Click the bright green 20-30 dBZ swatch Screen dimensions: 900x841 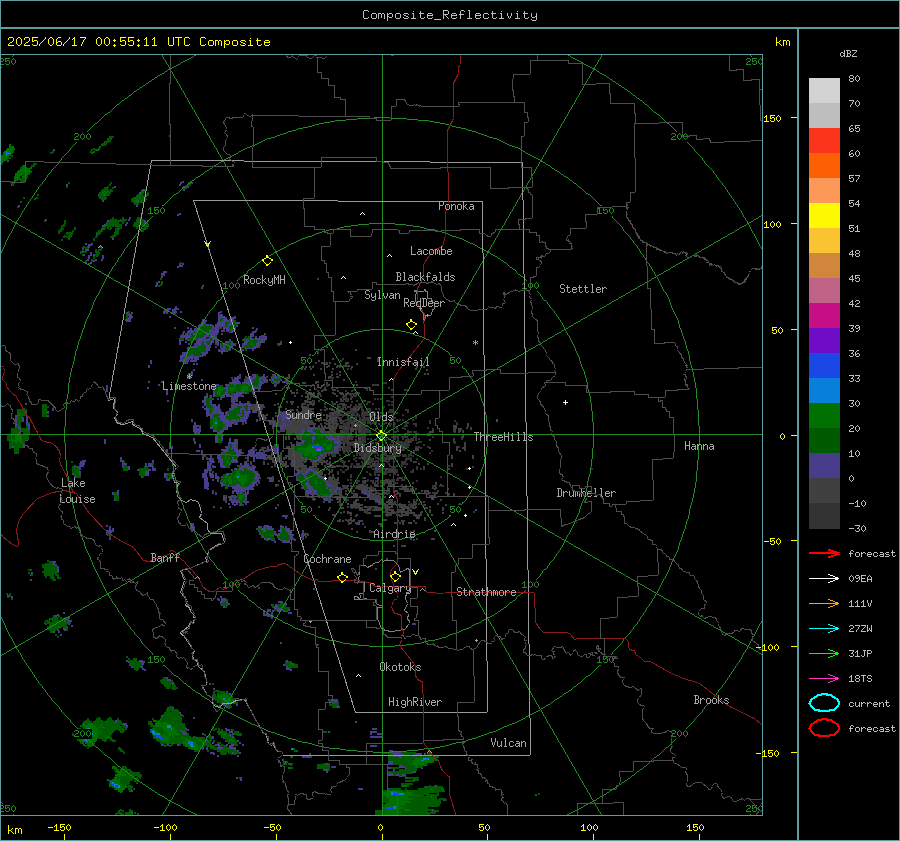pyautogui.click(x=824, y=416)
